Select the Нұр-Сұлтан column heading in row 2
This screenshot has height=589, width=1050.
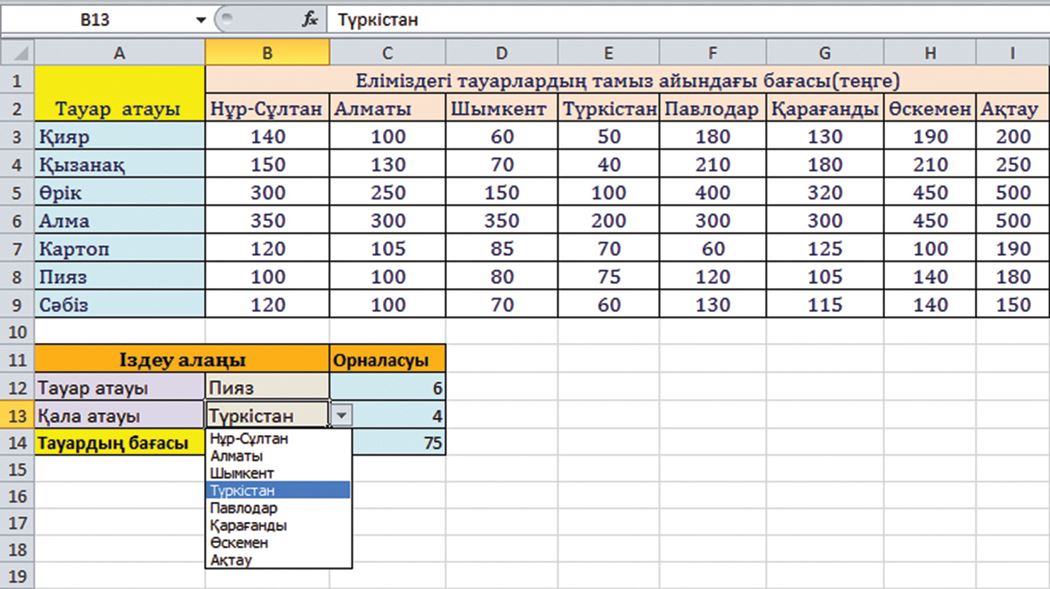click(x=267, y=108)
